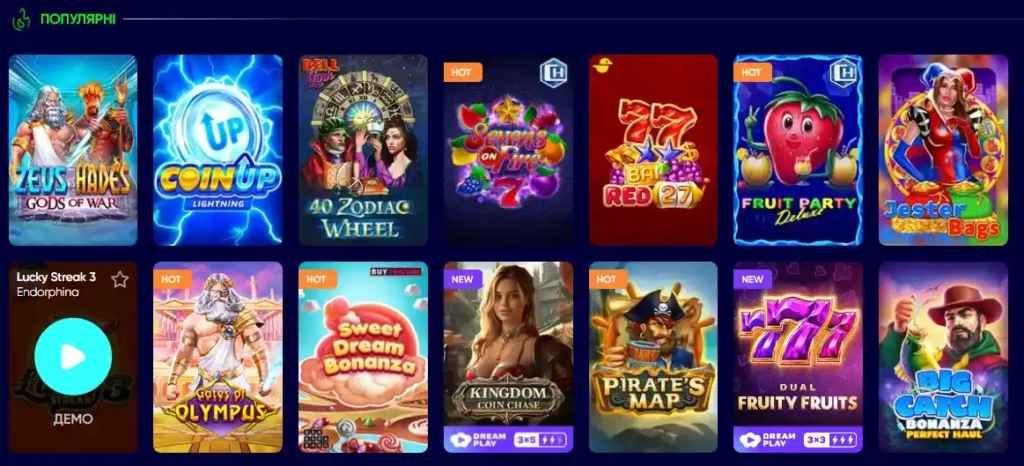
Task: Select the 40 Zodiac Wheel game tile
Action: click(x=363, y=150)
